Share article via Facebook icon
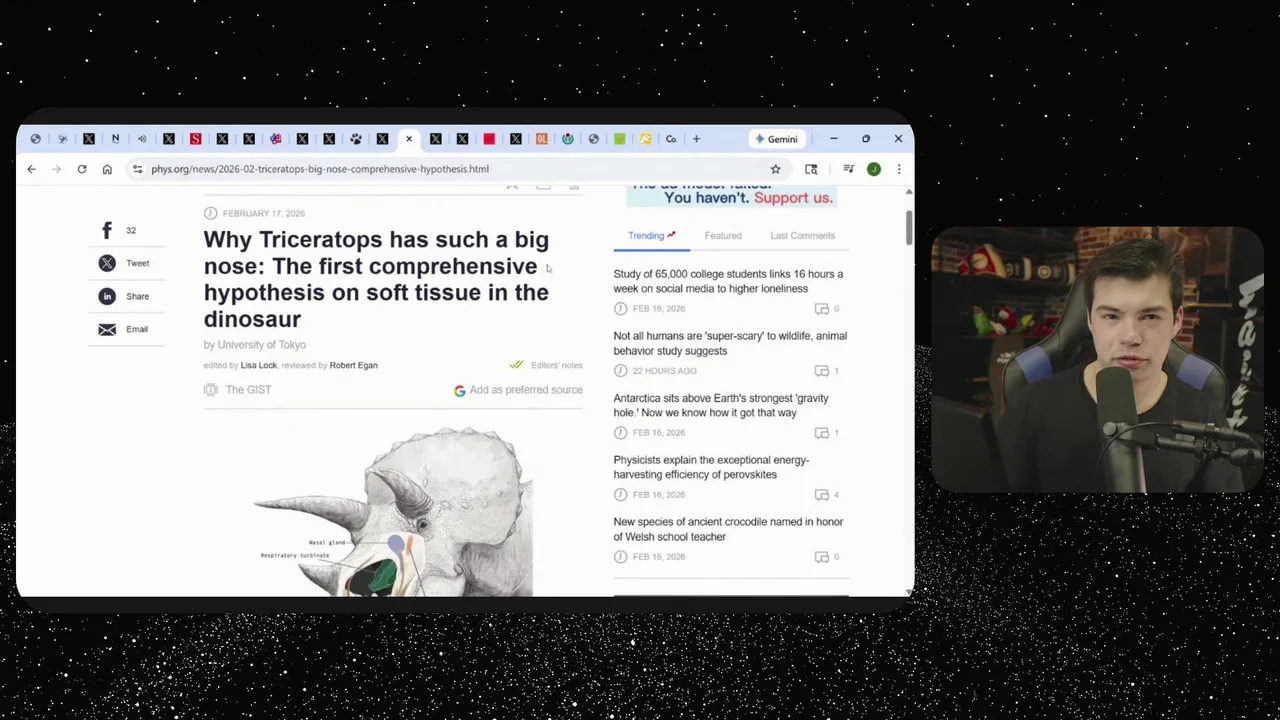This screenshot has height=720, width=1280. (x=107, y=230)
